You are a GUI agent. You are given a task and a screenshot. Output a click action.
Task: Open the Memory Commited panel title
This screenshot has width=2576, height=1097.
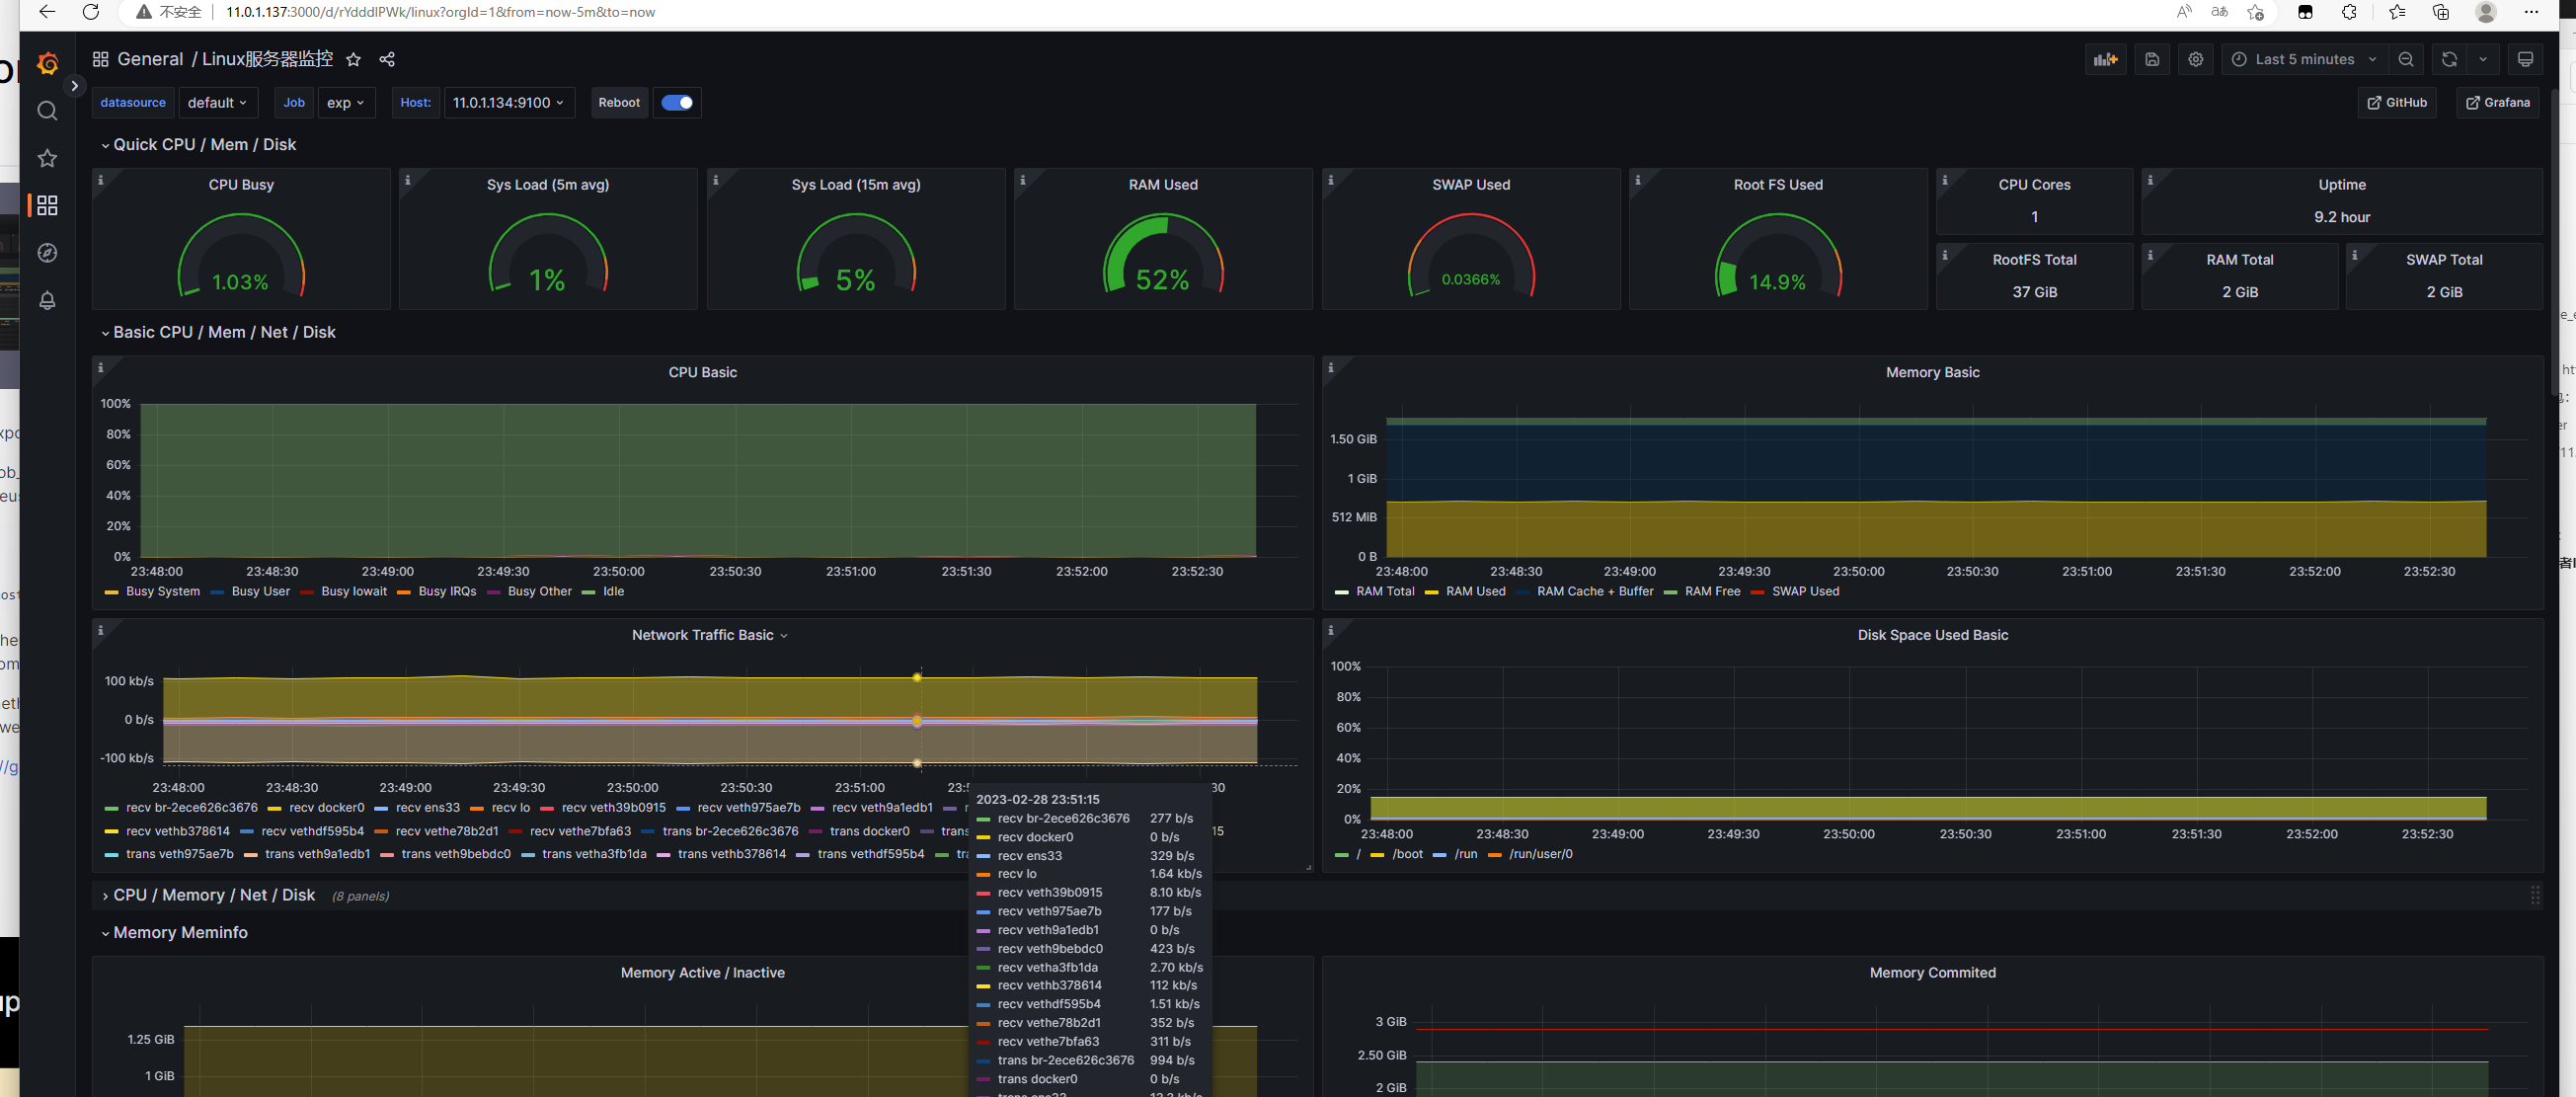click(x=1932, y=972)
